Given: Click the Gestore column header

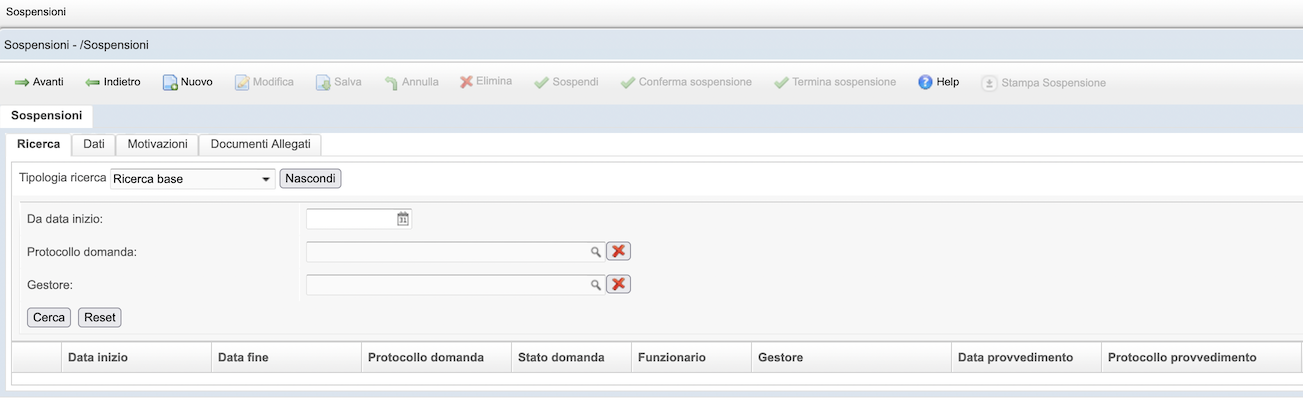Looking at the screenshot, I should 781,357.
